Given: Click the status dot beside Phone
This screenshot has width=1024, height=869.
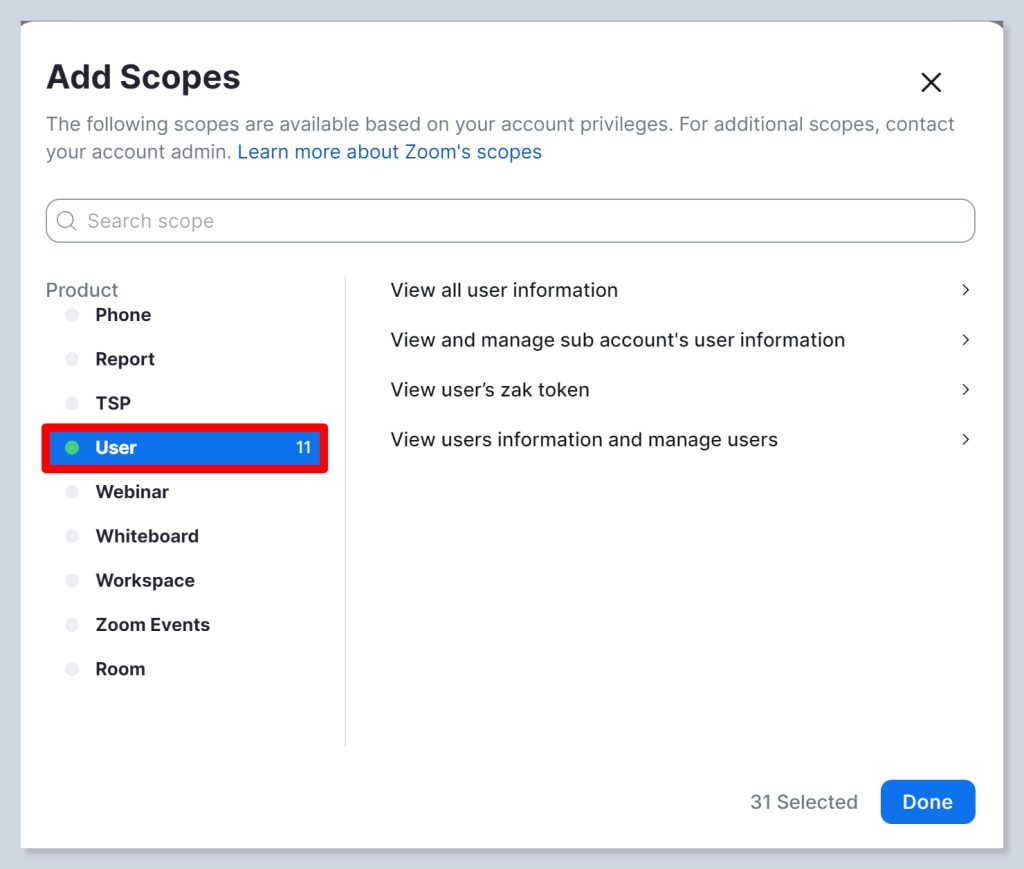Looking at the screenshot, I should [x=72, y=315].
